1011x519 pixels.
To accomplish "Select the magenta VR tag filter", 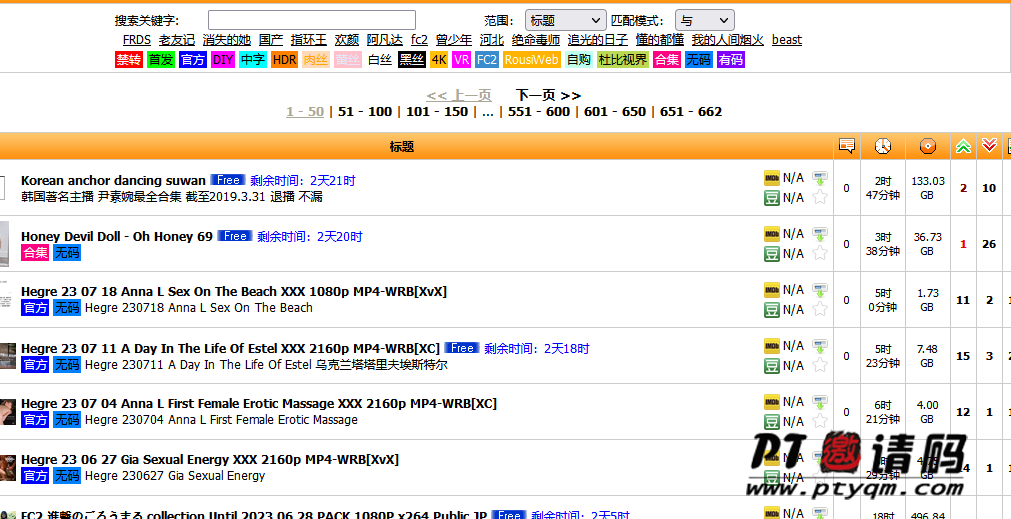I will click(x=462, y=60).
